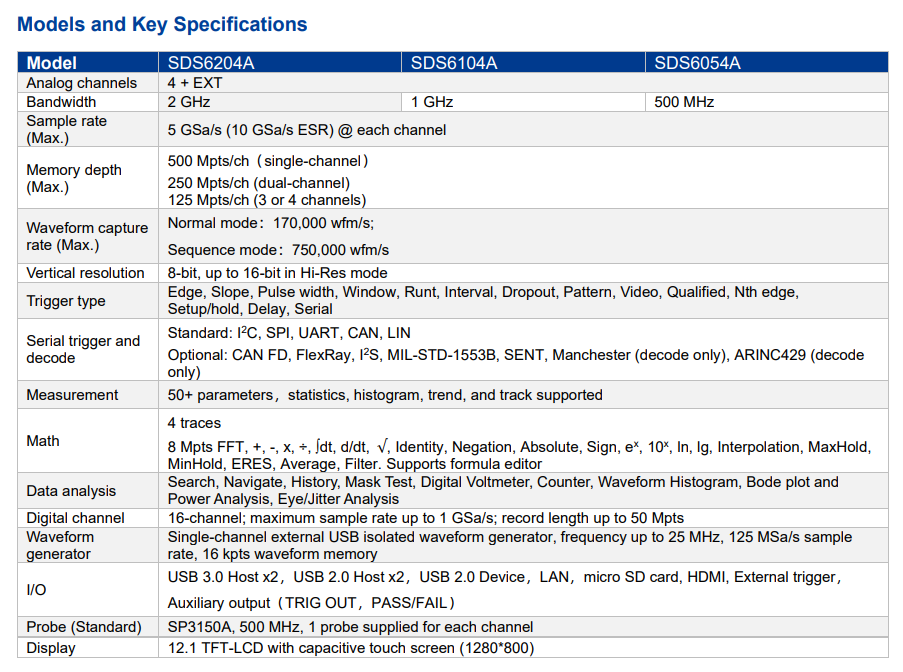Click 'Setup/hold, Delay, Serial' line
This screenshot has width=903, height=672.
[250, 309]
